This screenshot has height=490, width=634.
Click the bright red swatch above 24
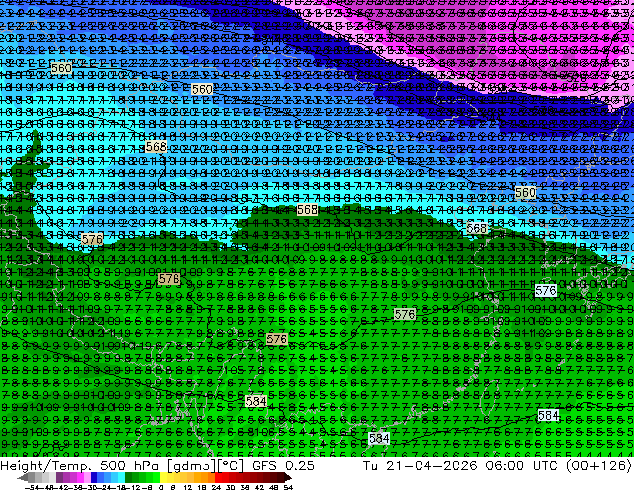pyautogui.click(x=218, y=477)
